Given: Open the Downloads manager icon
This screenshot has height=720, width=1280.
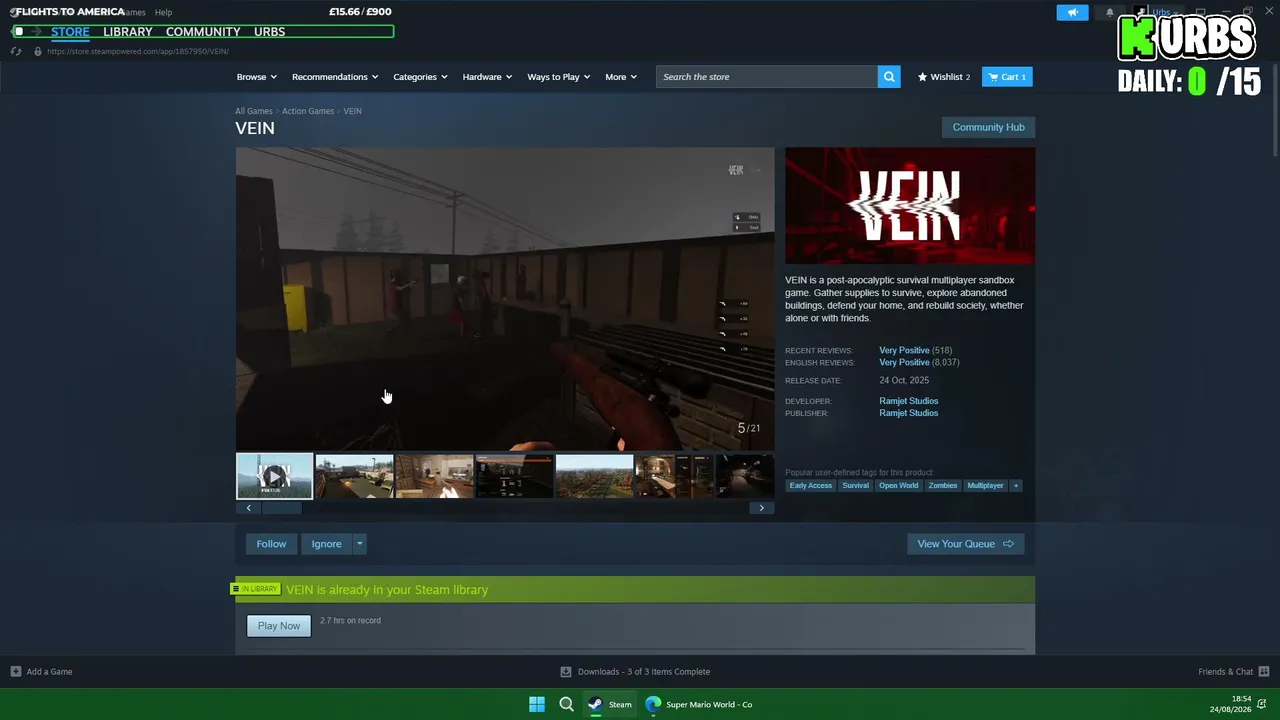Looking at the screenshot, I should [x=566, y=672].
